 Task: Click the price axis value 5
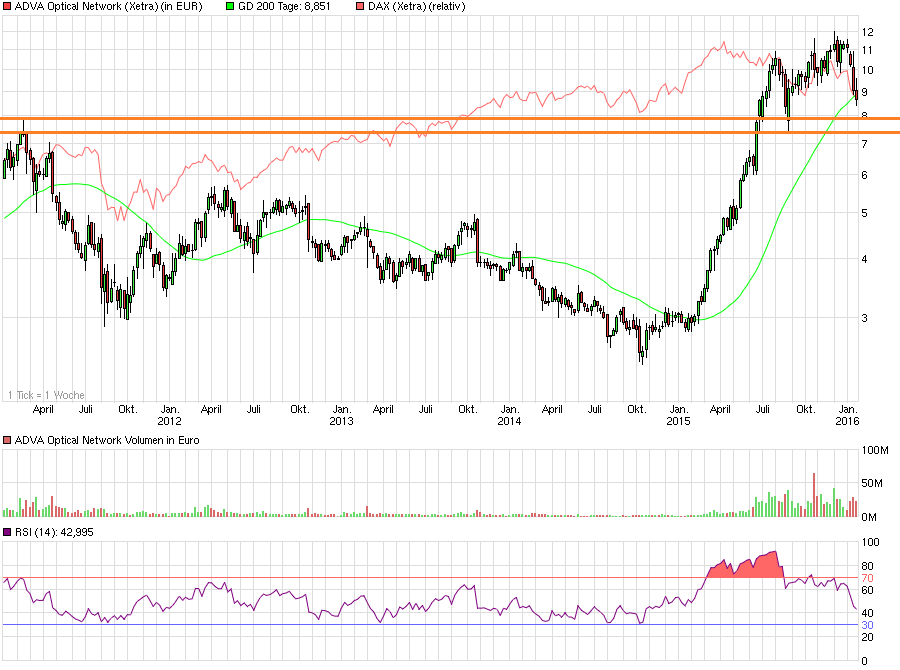click(864, 214)
